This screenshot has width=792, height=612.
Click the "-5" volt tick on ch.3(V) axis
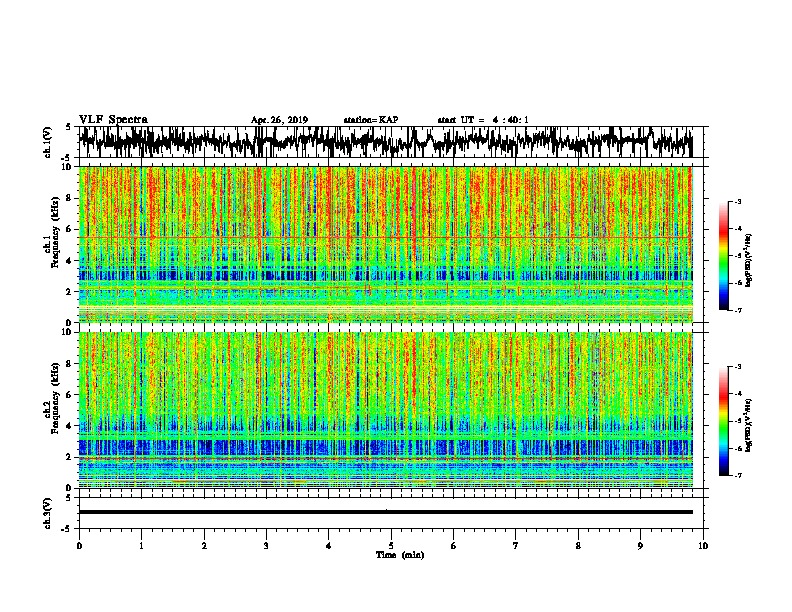click(x=67, y=529)
